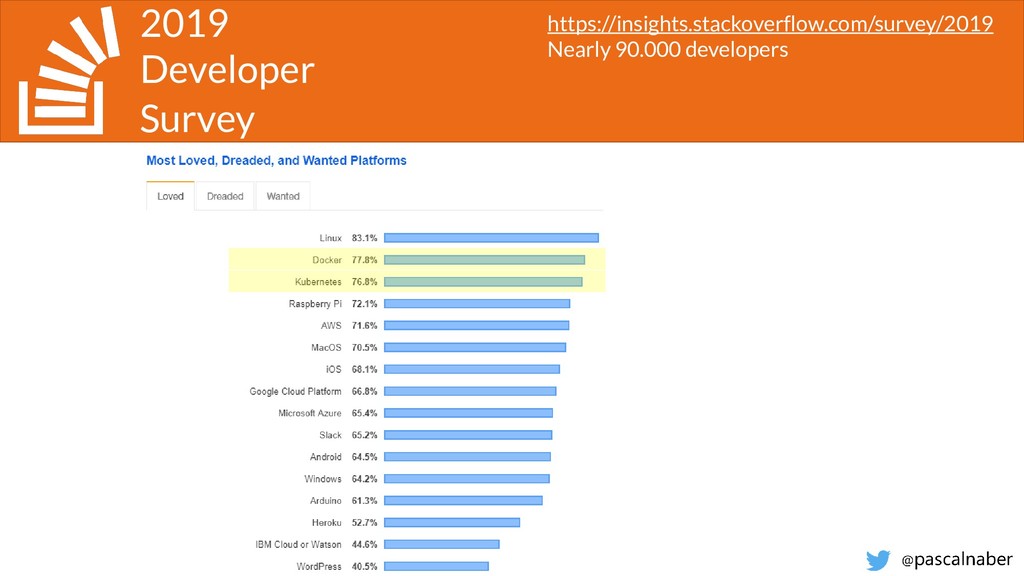This screenshot has width=1024, height=576.
Task: Click the 40.5% value
Action: point(364,566)
